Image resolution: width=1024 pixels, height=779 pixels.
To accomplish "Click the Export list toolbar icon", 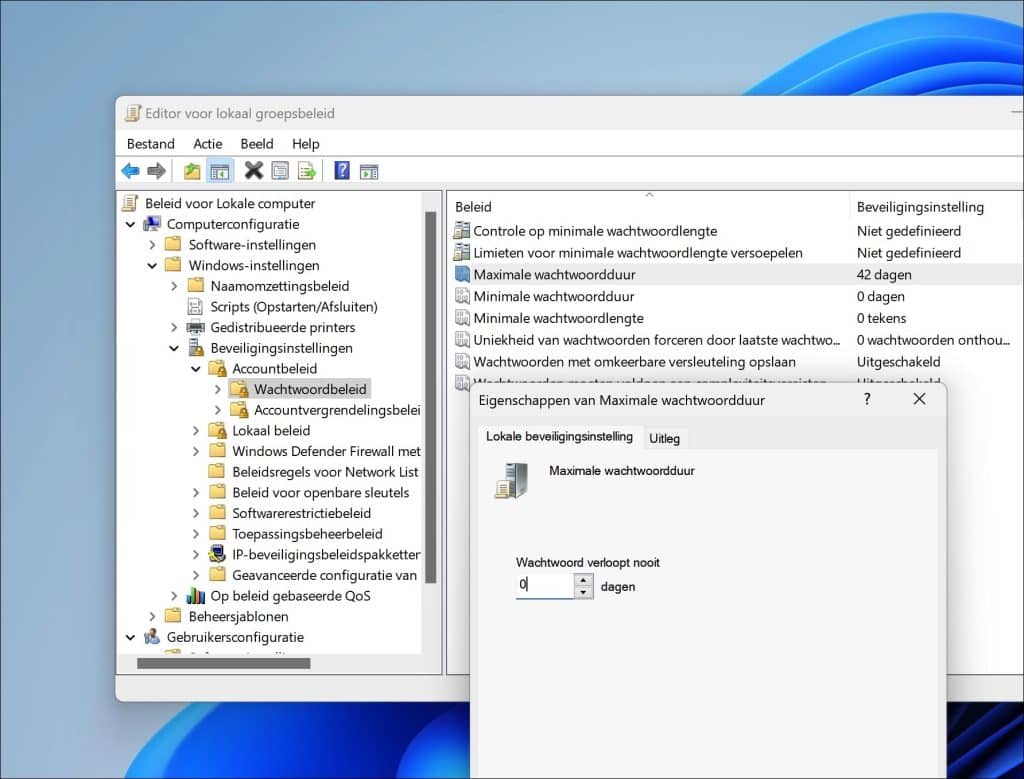I will [306, 171].
